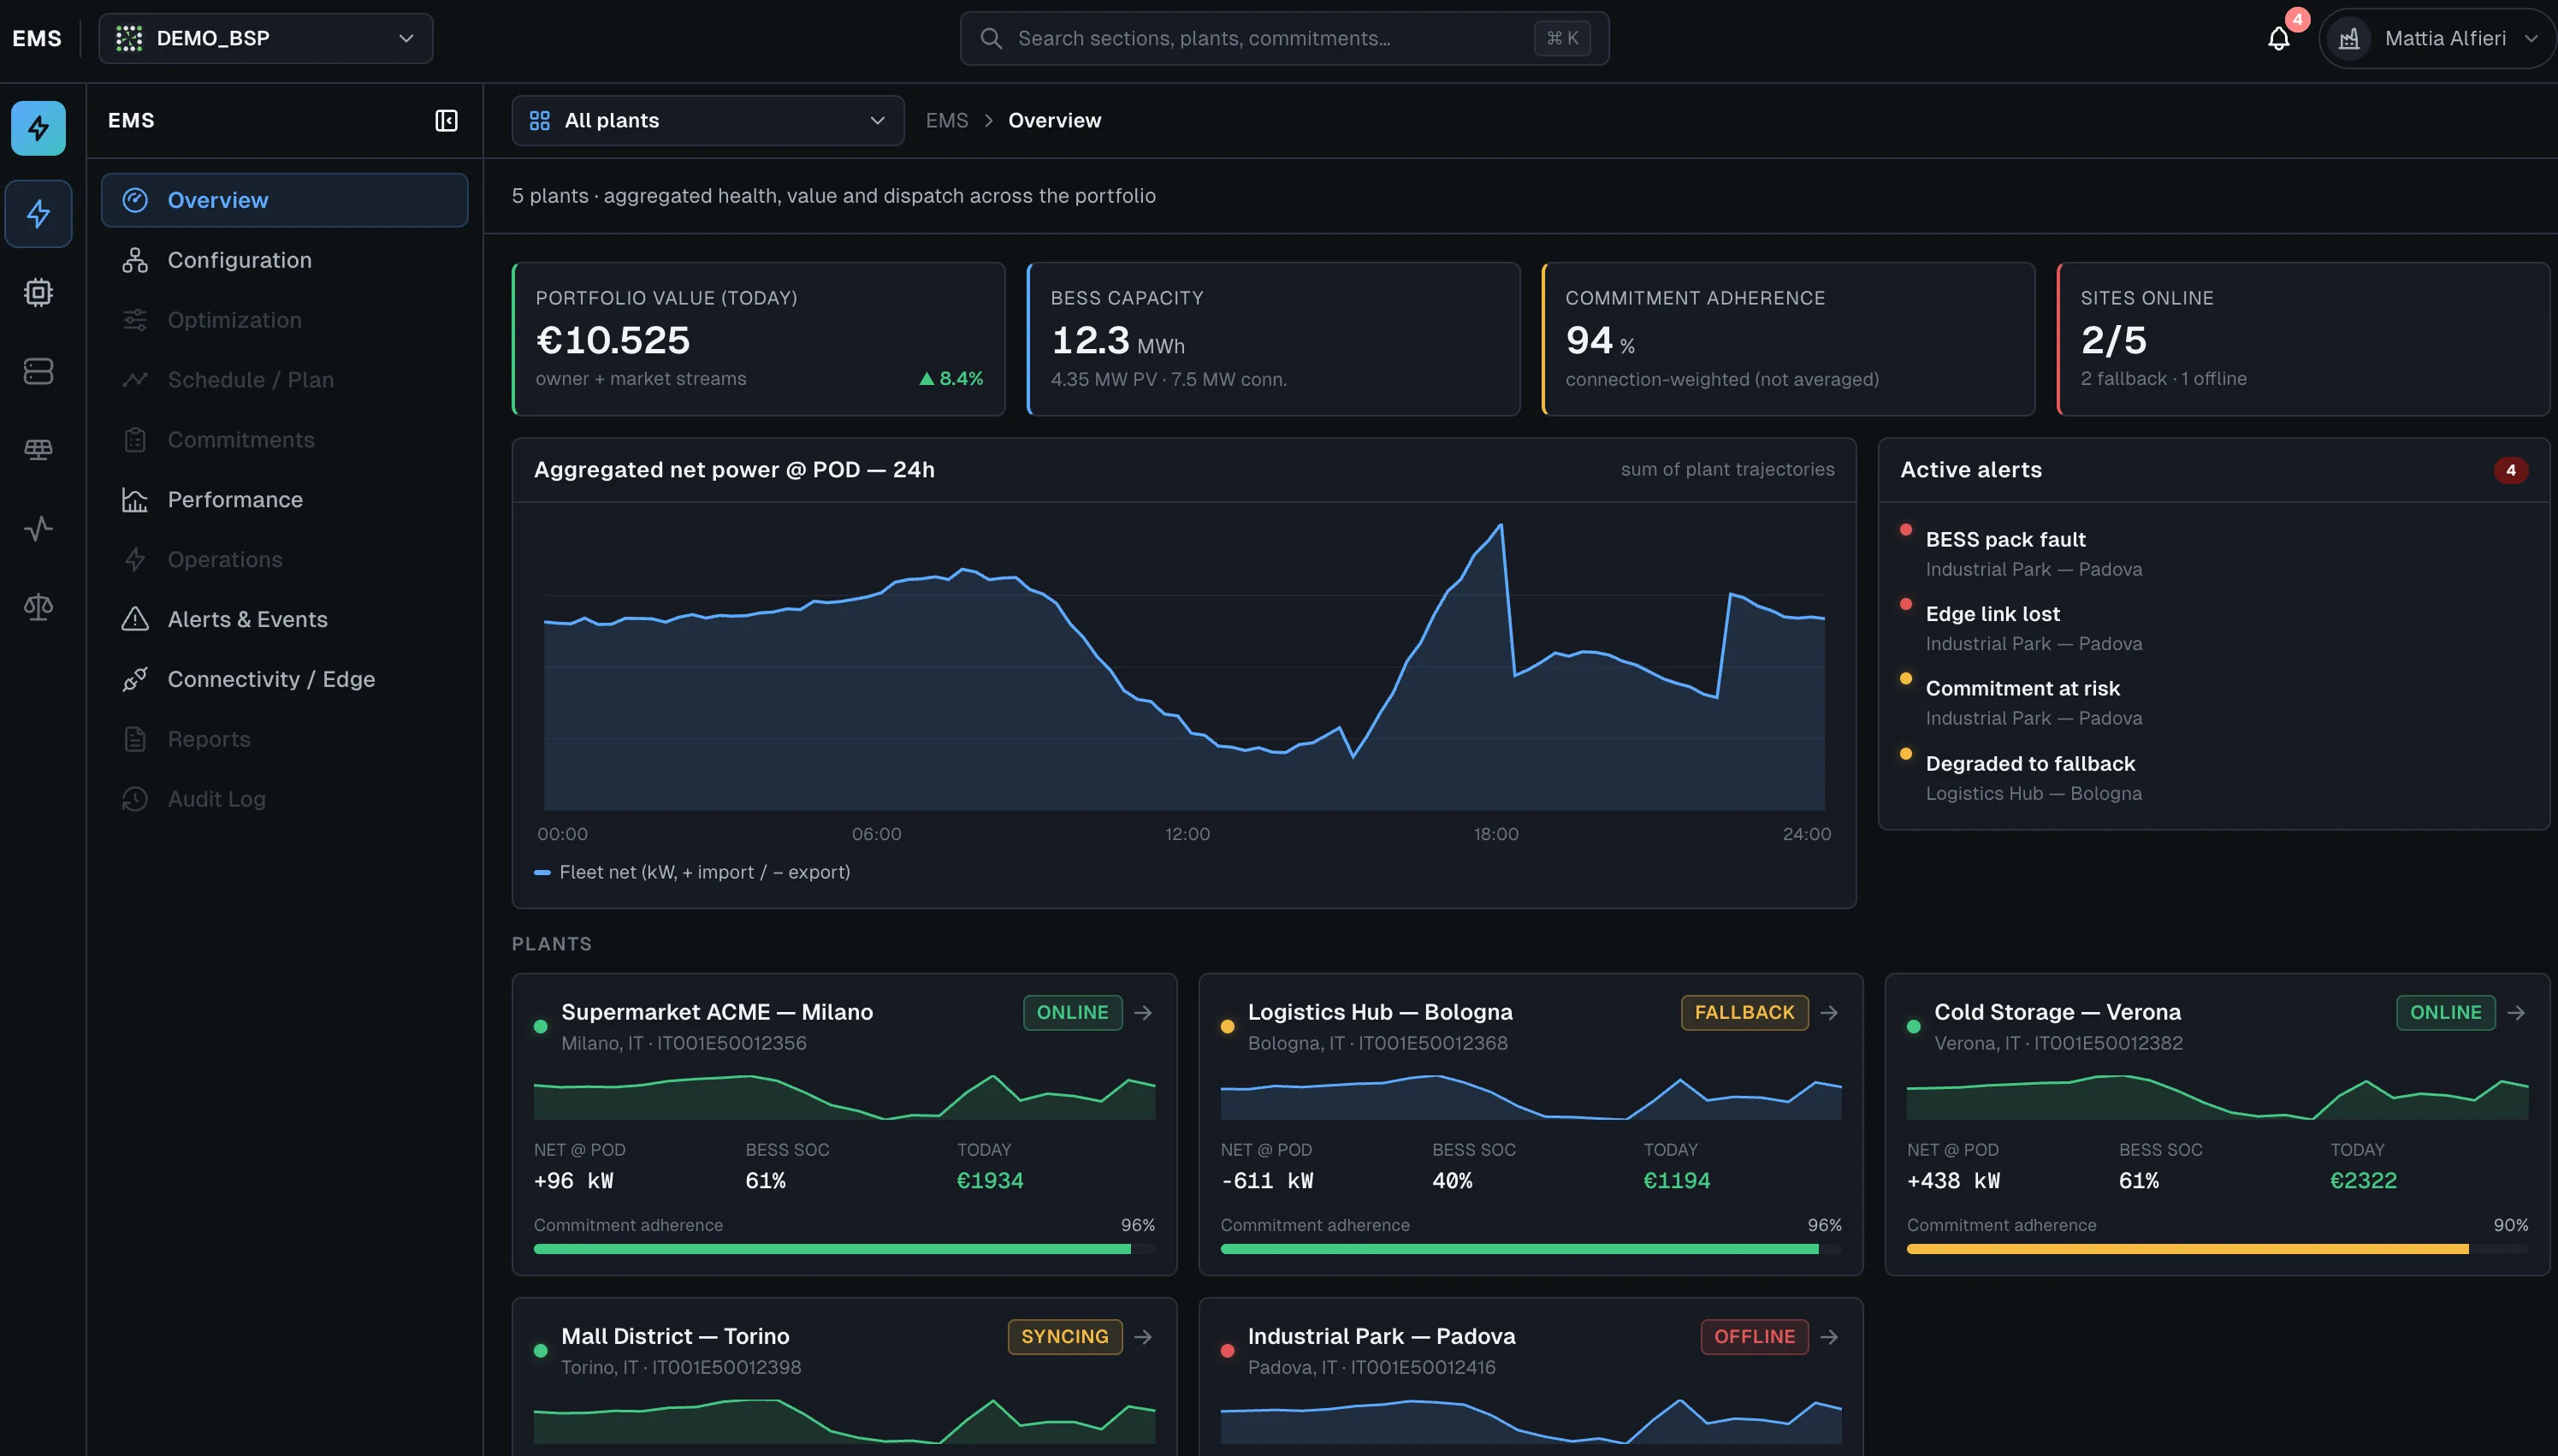Image resolution: width=2558 pixels, height=1456 pixels.
Task: Open Supermarket ACME — Milano details arrow
Action: [1143, 1013]
